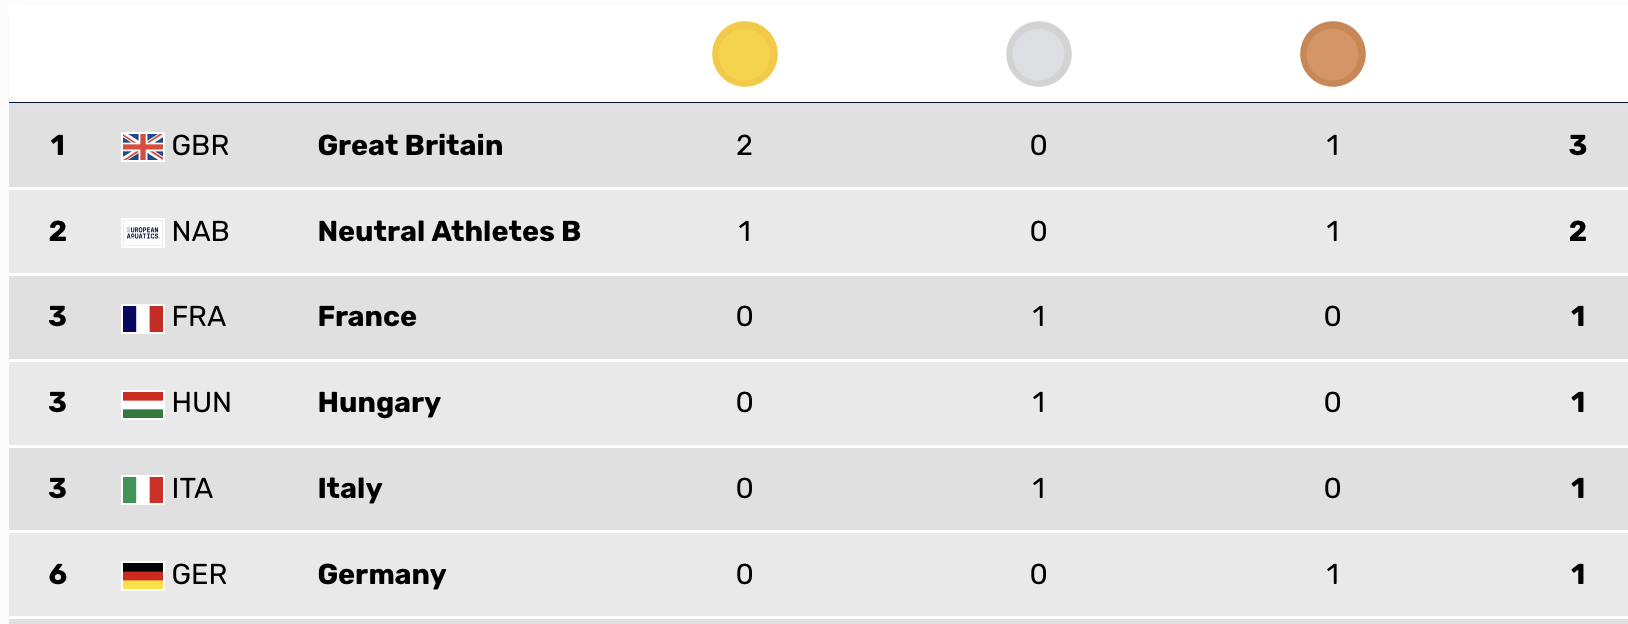Click the Germany flag icon
1628x624 pixels.
tap(143, 576)
